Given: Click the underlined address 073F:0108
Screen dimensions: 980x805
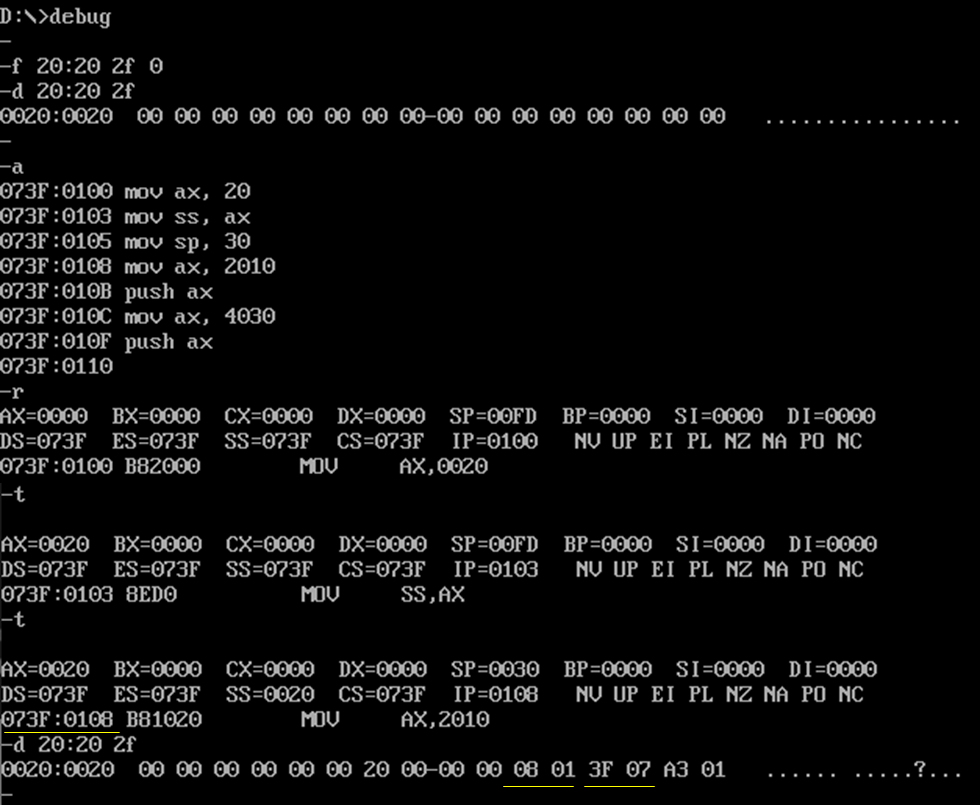Looking at the screenshot, I should click(58, 719).
